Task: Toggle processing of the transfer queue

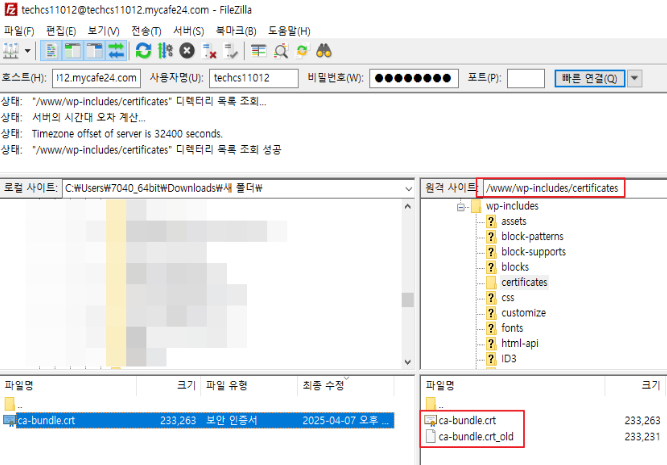Action: [x=165, y=51]
